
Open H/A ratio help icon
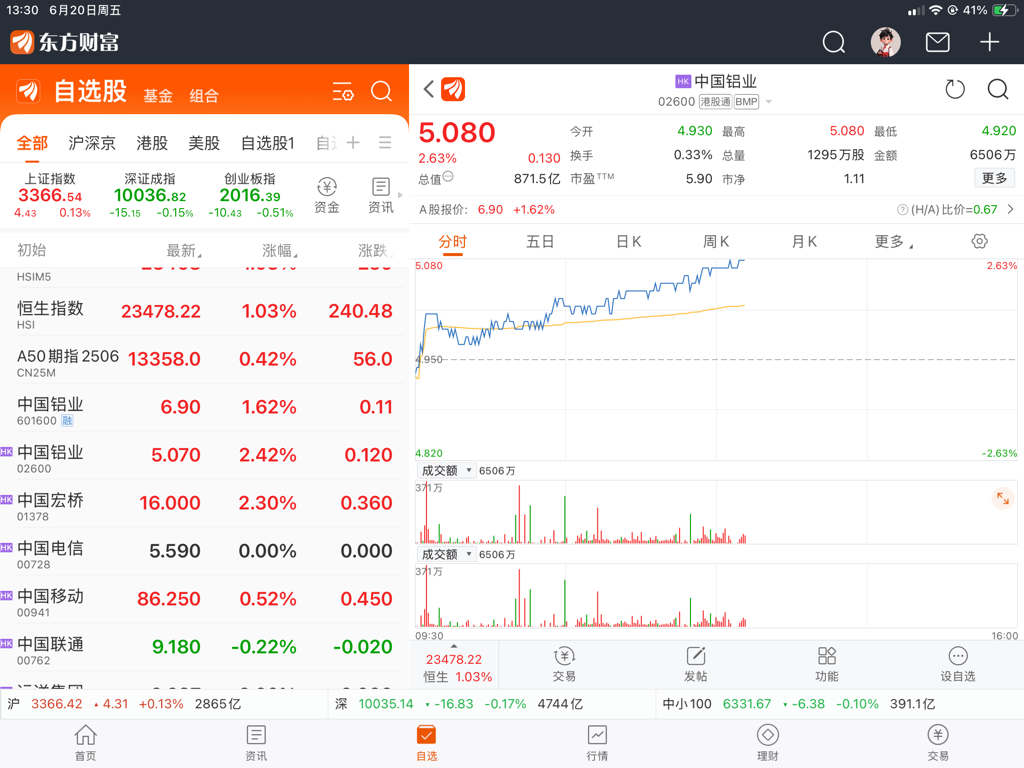(x=902, y=210)
